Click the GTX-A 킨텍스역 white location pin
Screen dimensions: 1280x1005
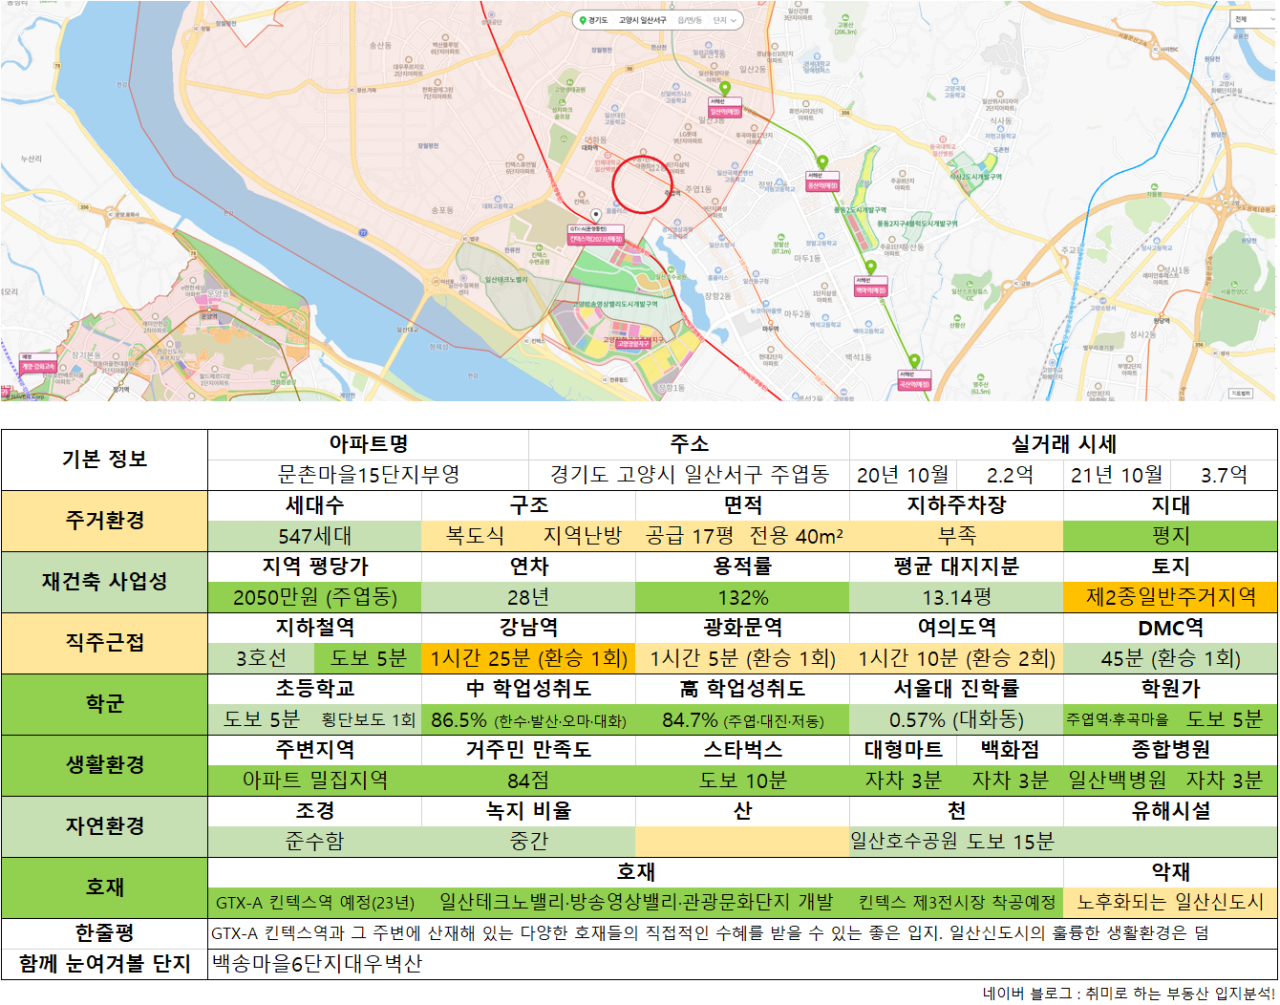pos(596,215)
